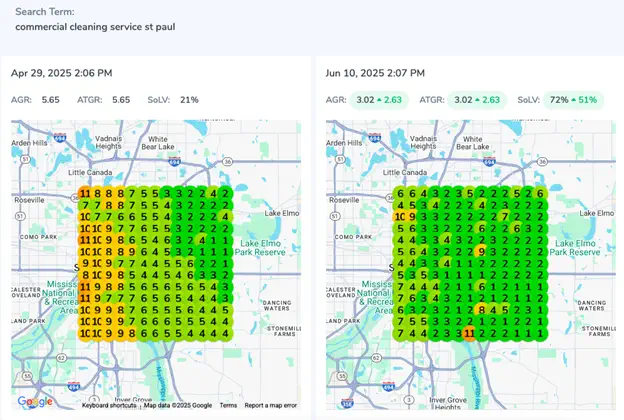Select the yellow 10 rank marker on June map

400,217
